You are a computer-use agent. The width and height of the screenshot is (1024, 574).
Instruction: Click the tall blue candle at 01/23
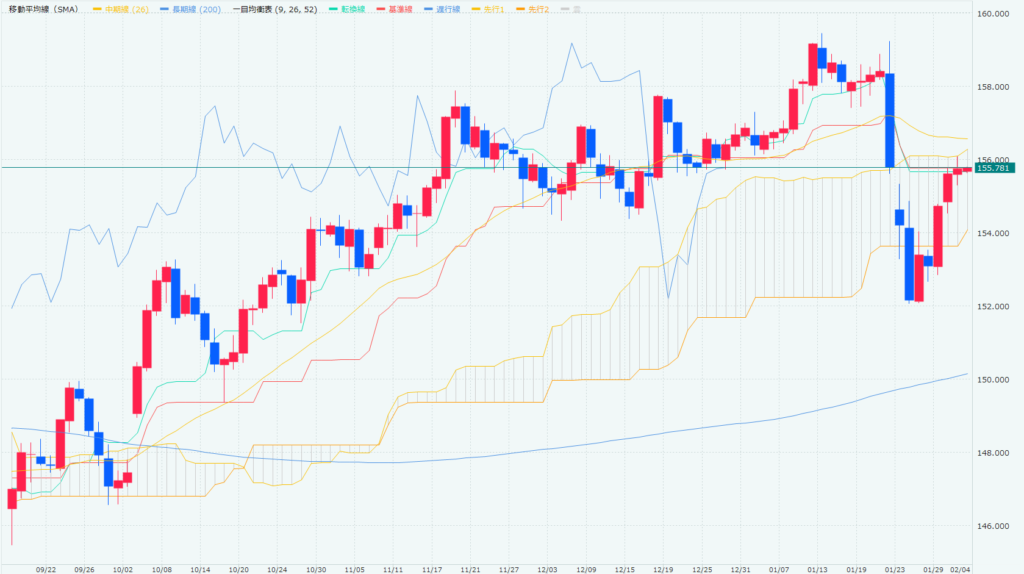[889, 120]
